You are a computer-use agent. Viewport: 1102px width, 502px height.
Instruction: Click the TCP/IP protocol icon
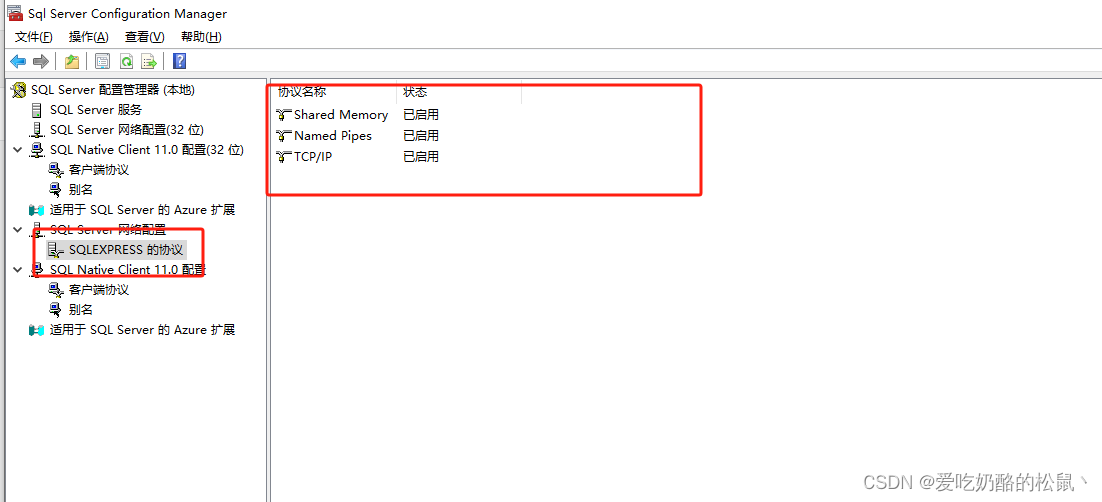point(284,156)
